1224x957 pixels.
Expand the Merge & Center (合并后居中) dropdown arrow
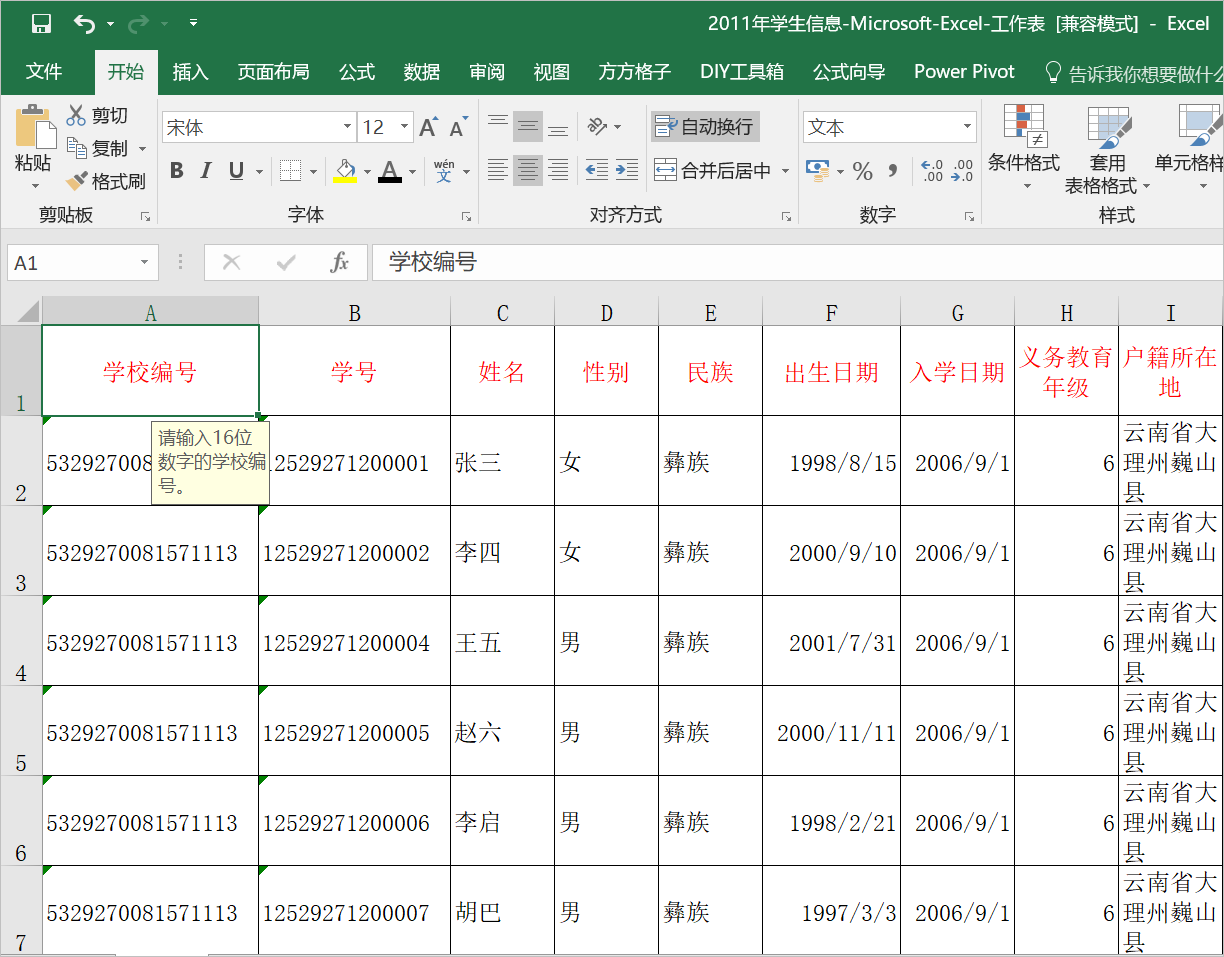coord(785,171)
